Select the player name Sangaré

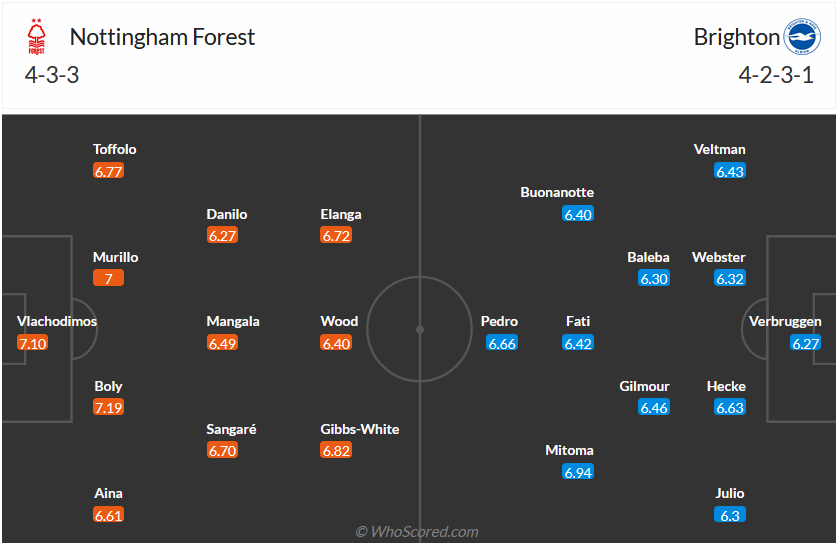pos(232,429)
